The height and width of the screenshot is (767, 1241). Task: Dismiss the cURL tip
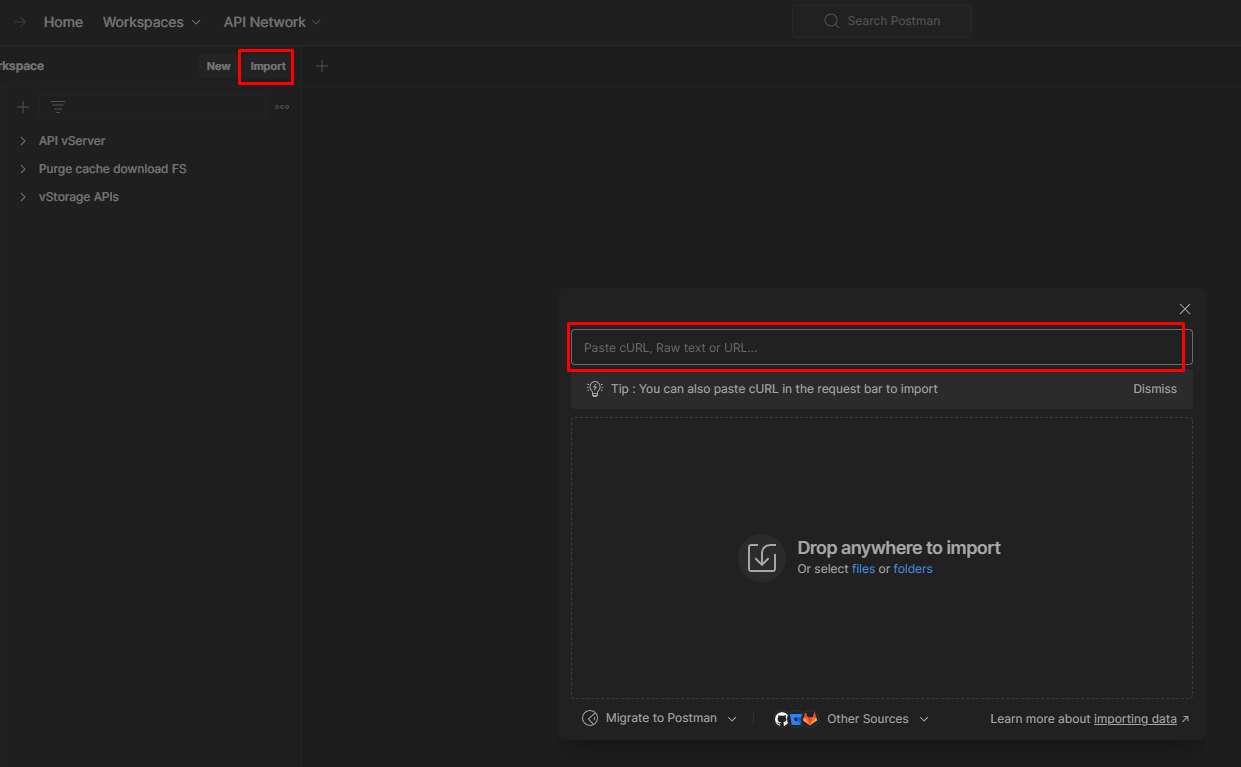(x=1155, y=389)
